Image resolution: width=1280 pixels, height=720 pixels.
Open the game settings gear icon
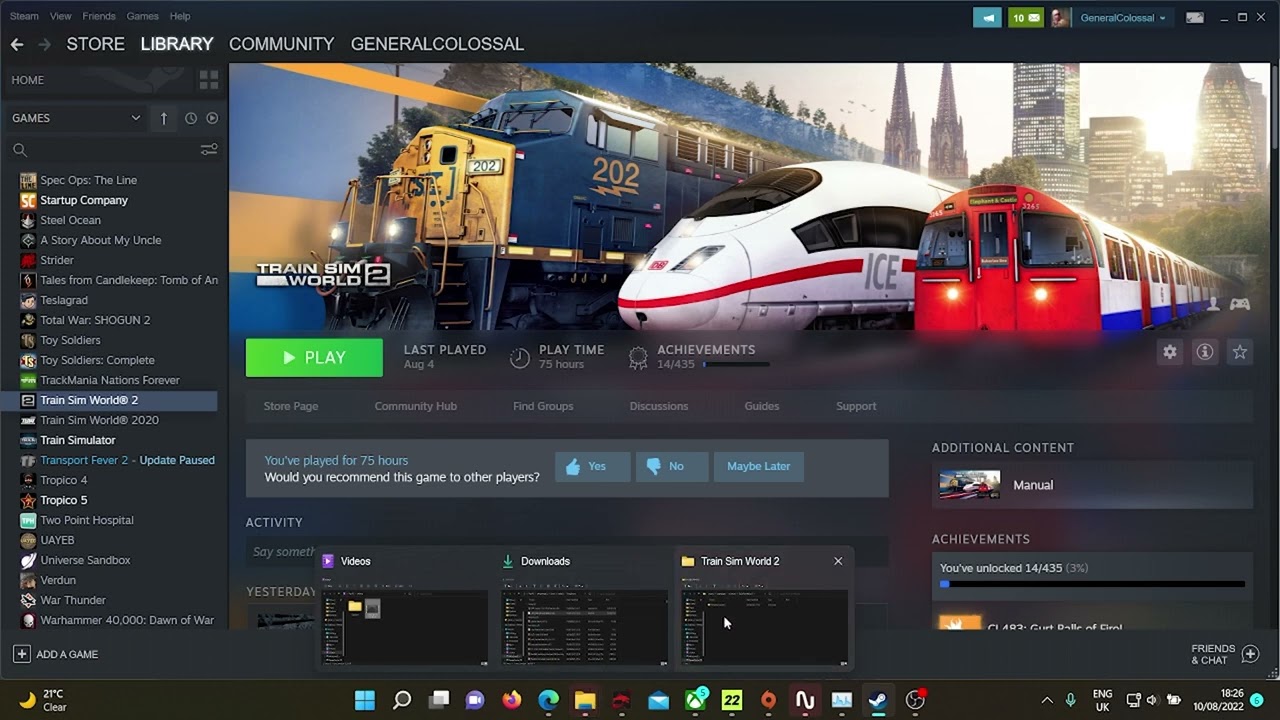pyautogui.click(x=1170, y=352)
